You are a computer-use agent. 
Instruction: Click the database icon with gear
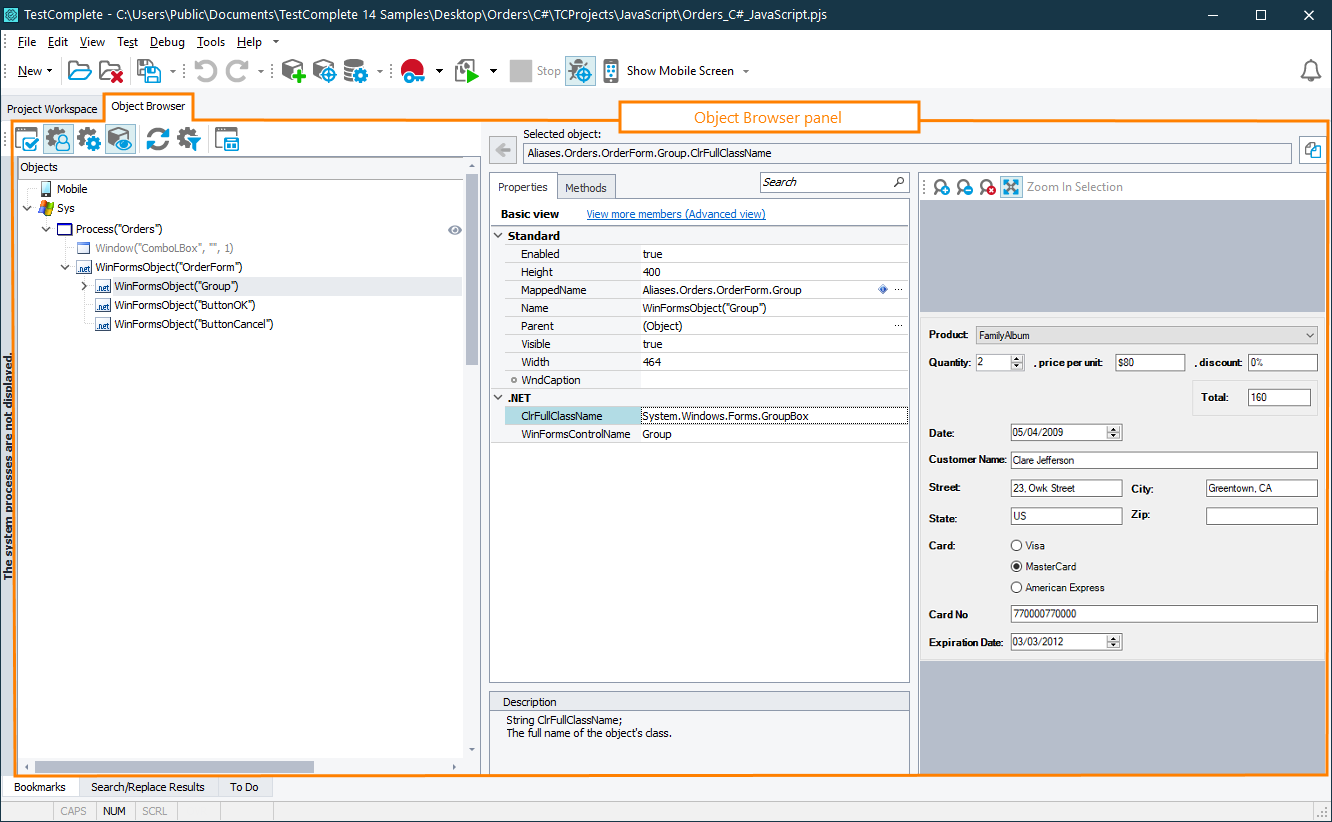click(x=355, y=71)
